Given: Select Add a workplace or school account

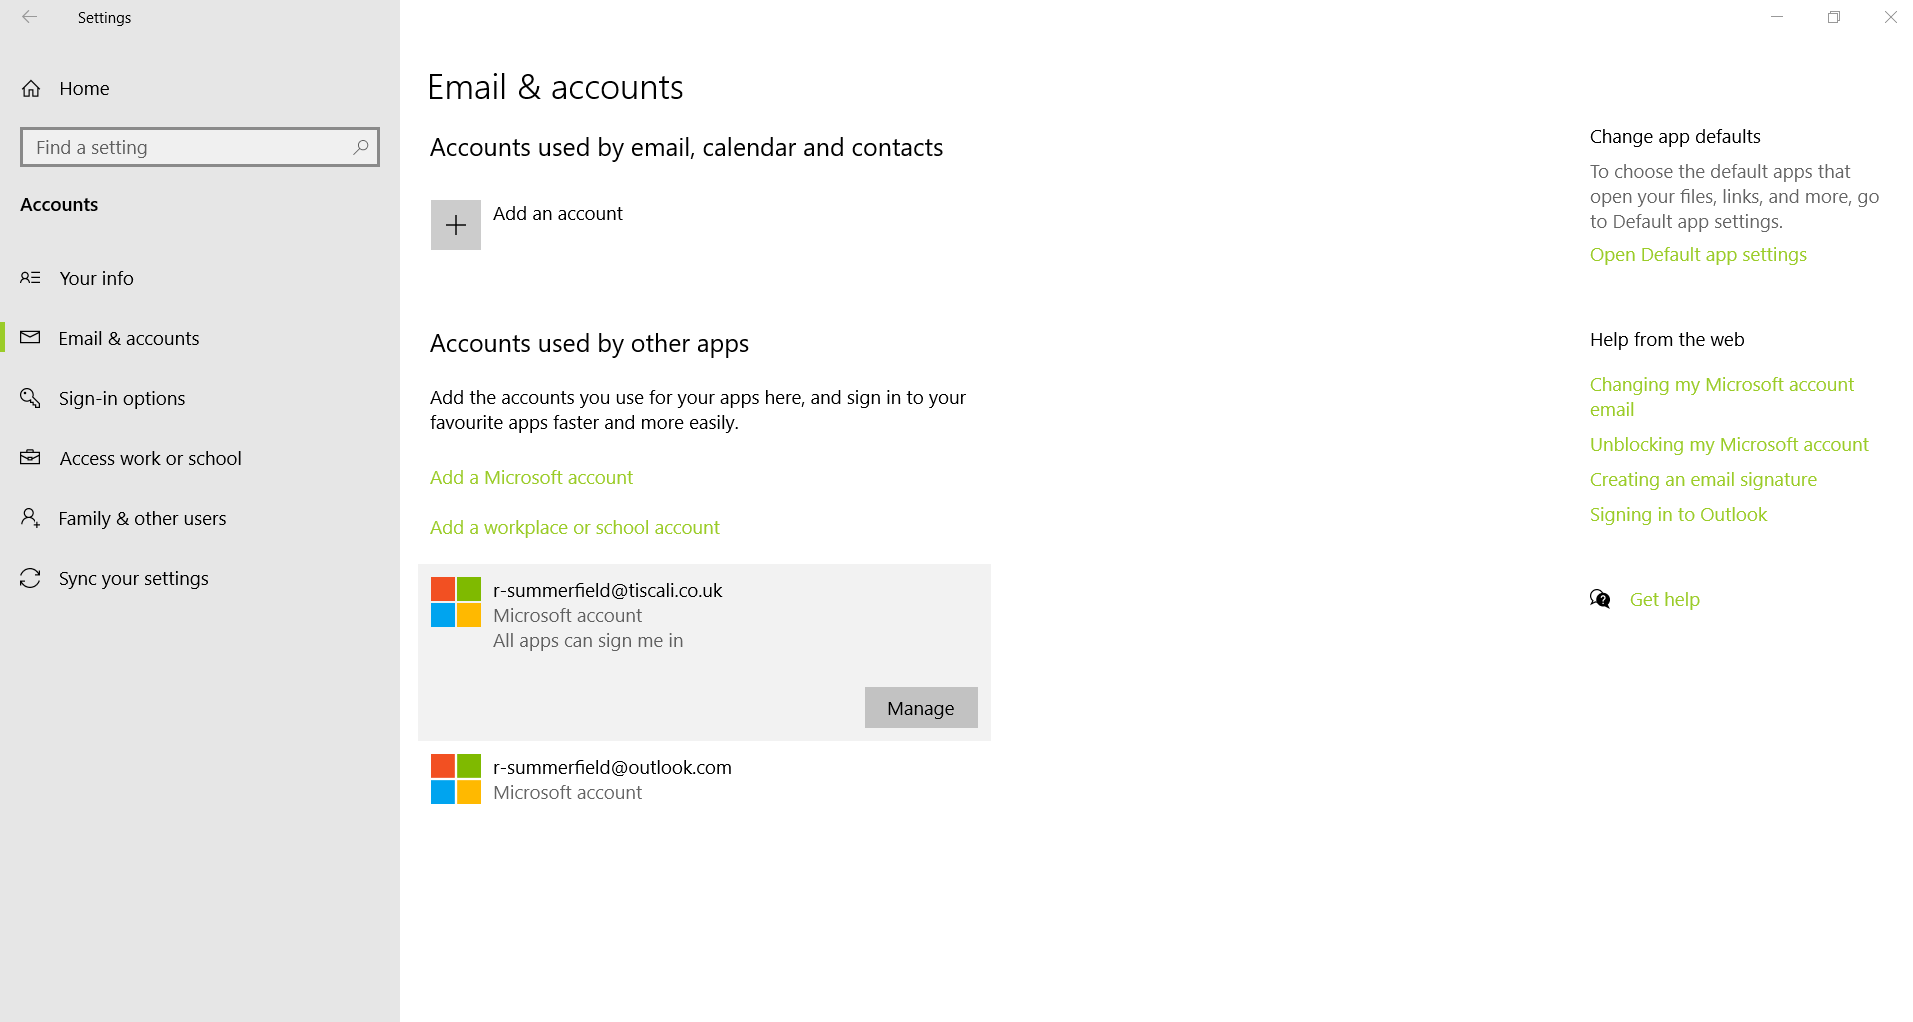Looking at the screenshot, I should point(574,527).
